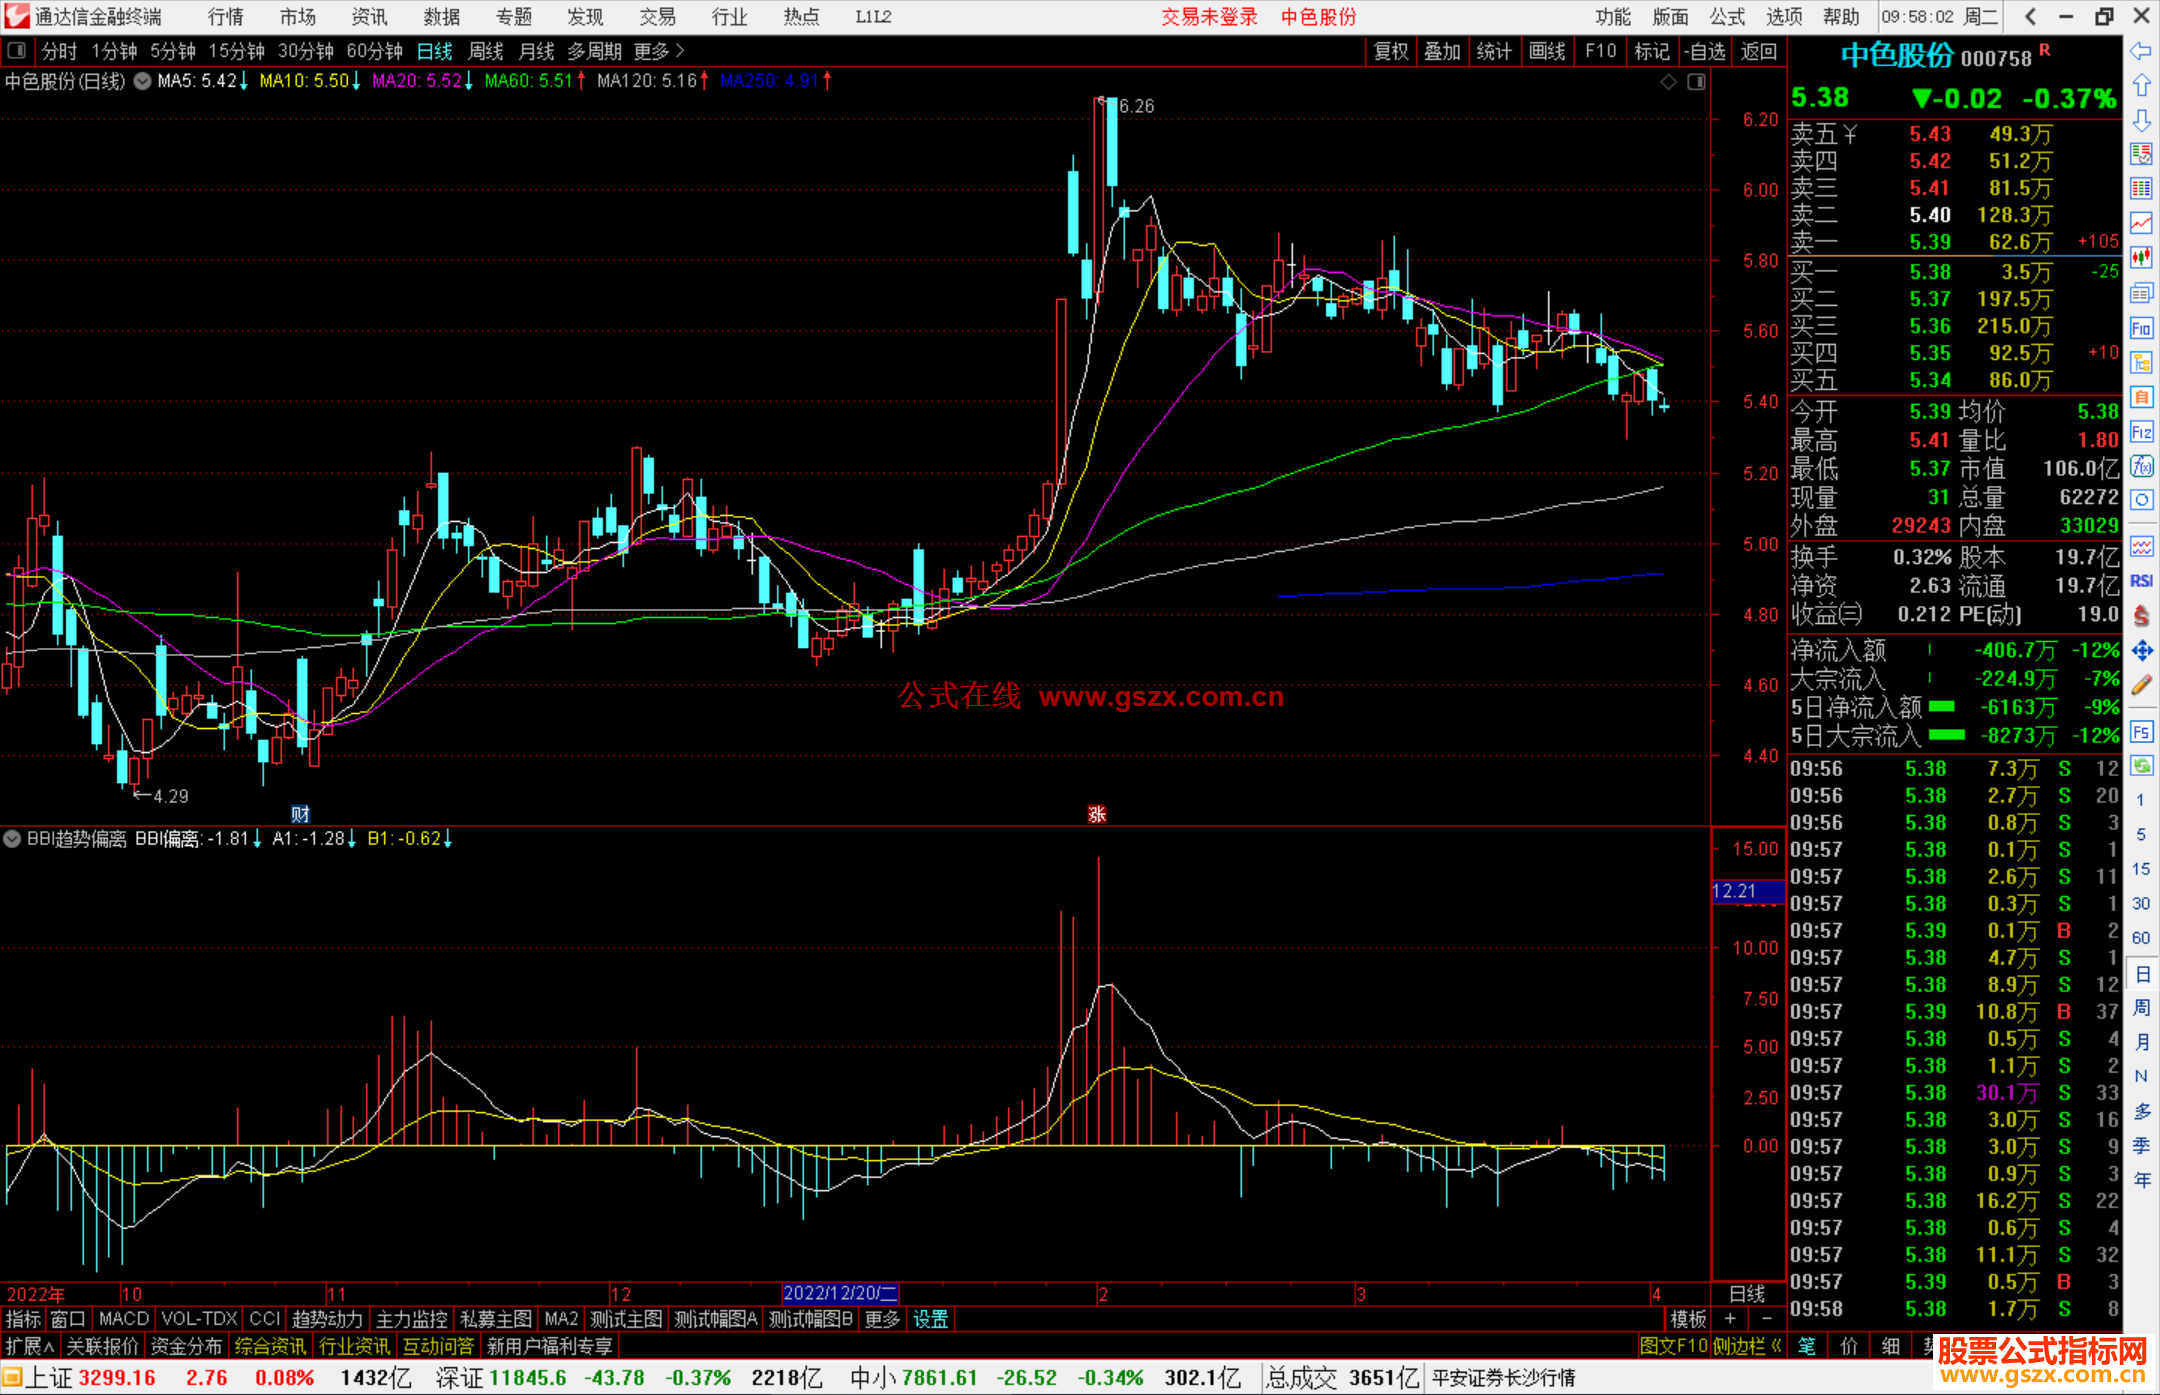Click the 2022/12/20 date marker on timeline
Screen dimensions: 2160x1395
(x=840, y=1294)
